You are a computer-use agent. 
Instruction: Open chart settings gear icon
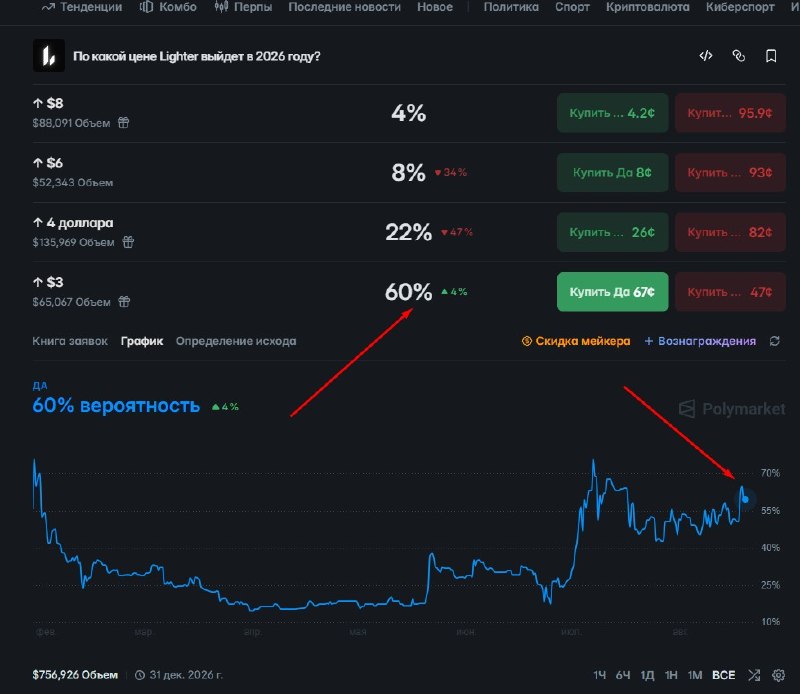tap(779, 675)
